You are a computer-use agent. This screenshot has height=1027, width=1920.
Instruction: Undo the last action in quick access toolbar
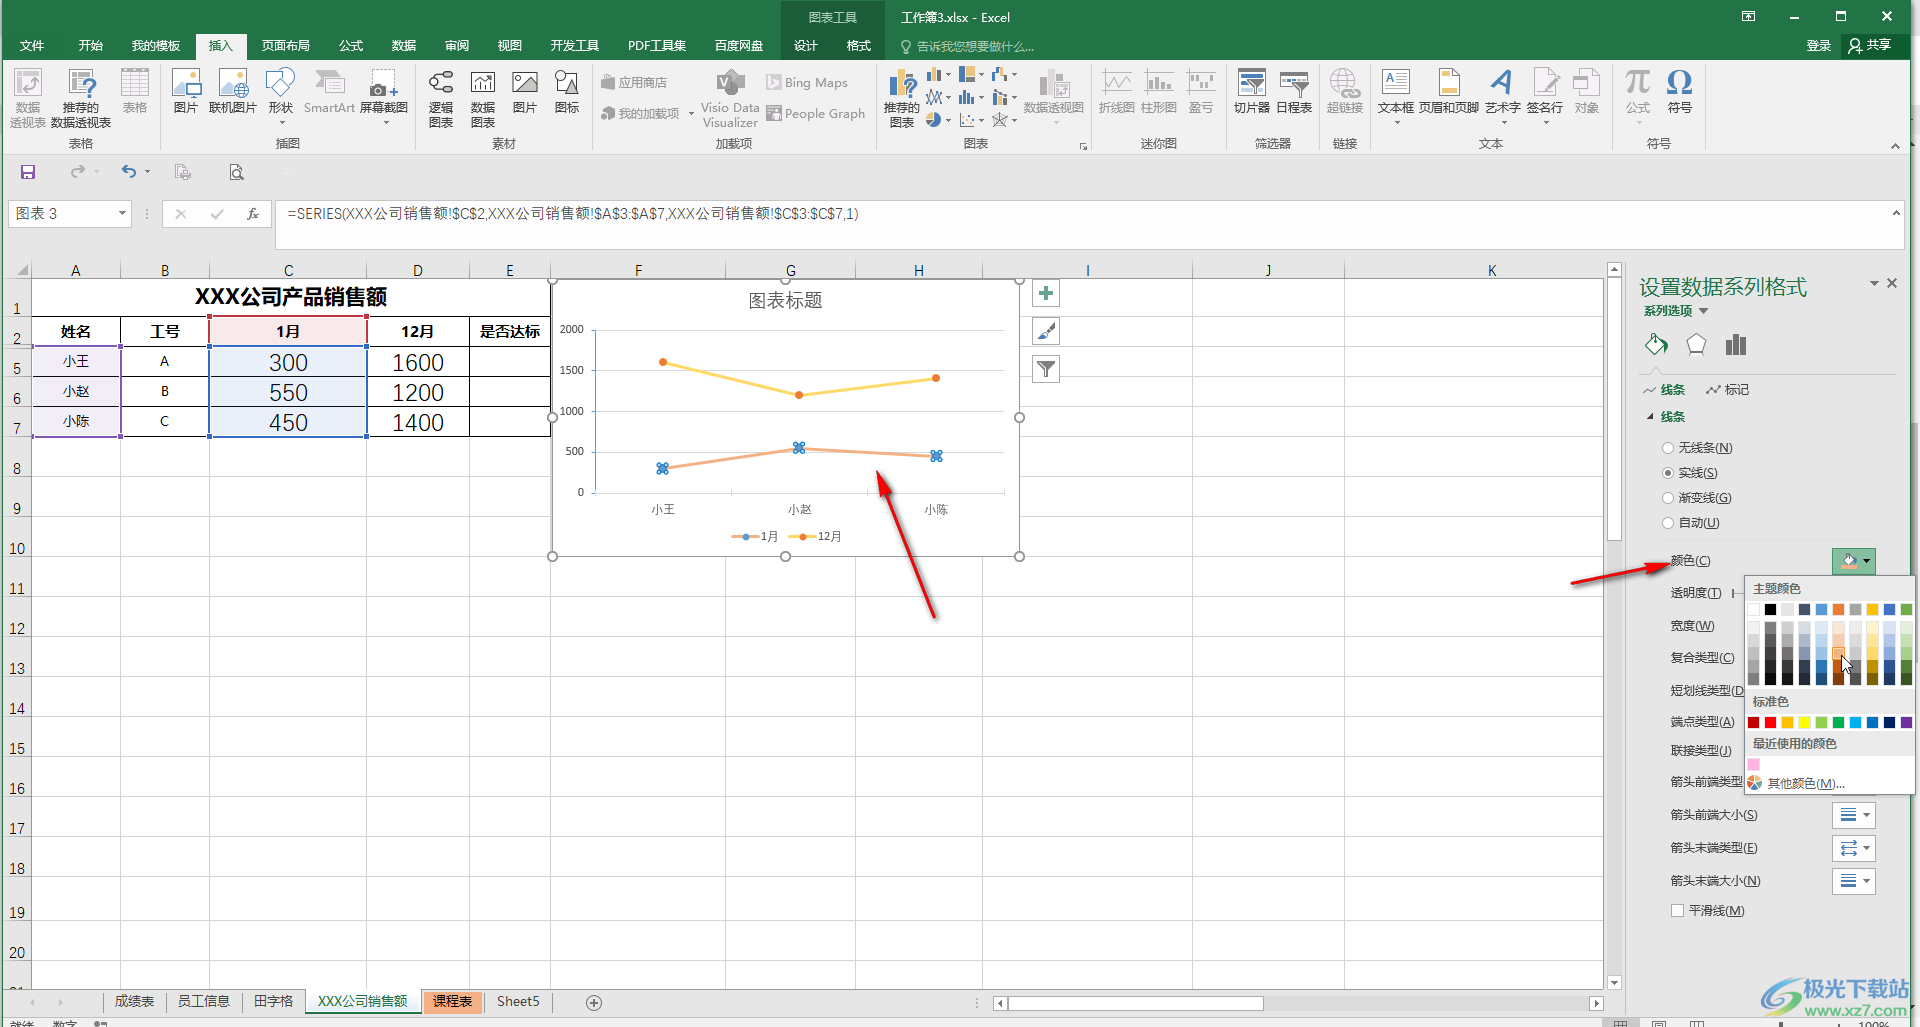128,172
